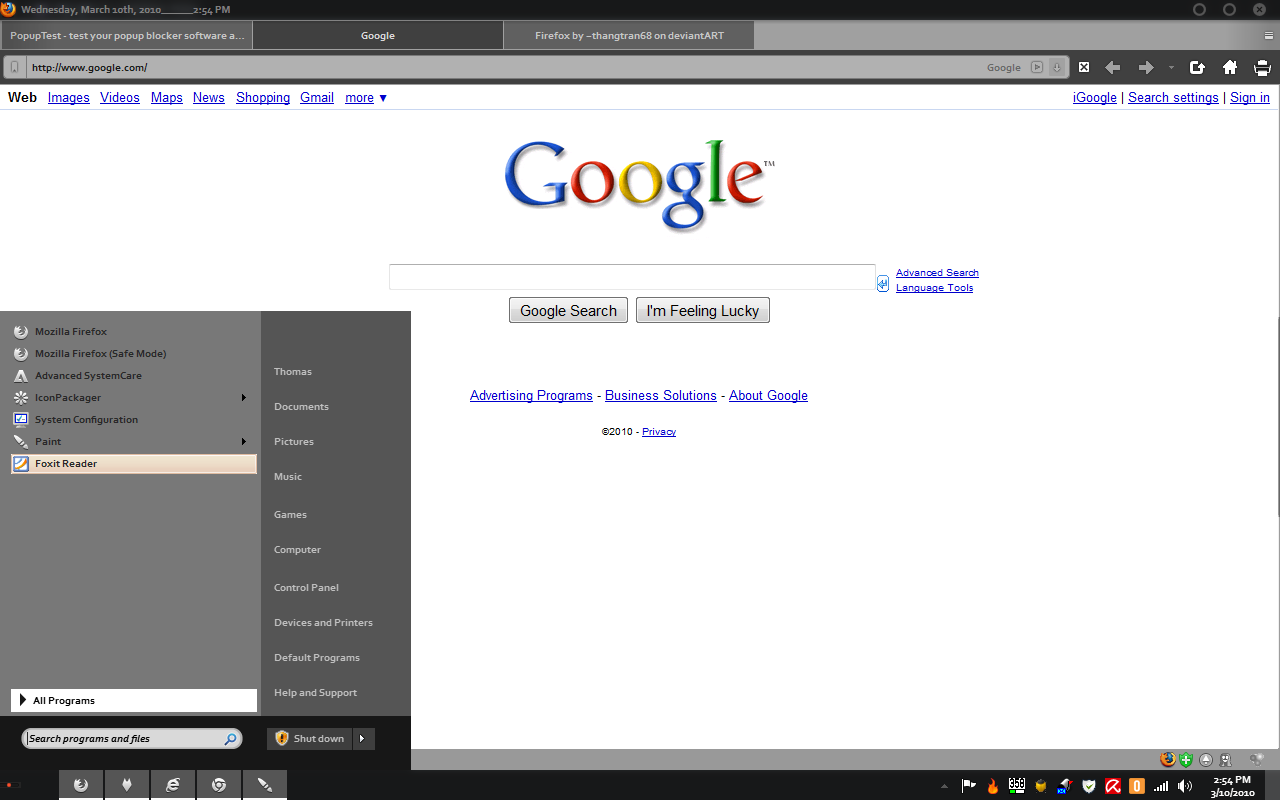Image resolution: width=1280 pixels, height=800 pixels.
Task: Open Mozilla Firefox from start menu
Action: 133,331
